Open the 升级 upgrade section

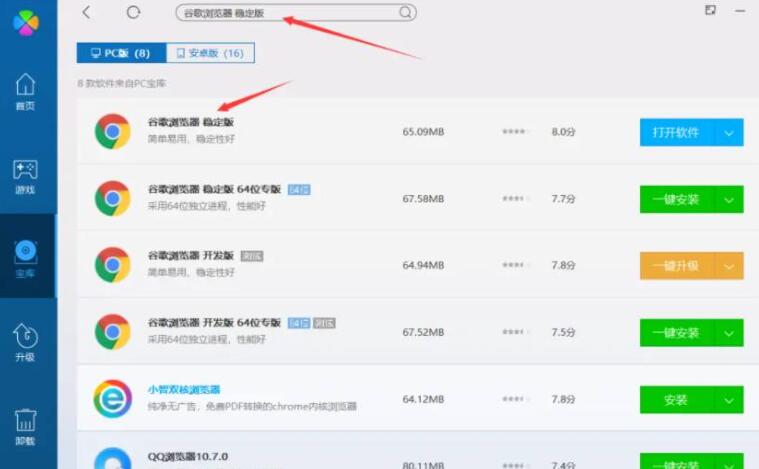point(25,342)
